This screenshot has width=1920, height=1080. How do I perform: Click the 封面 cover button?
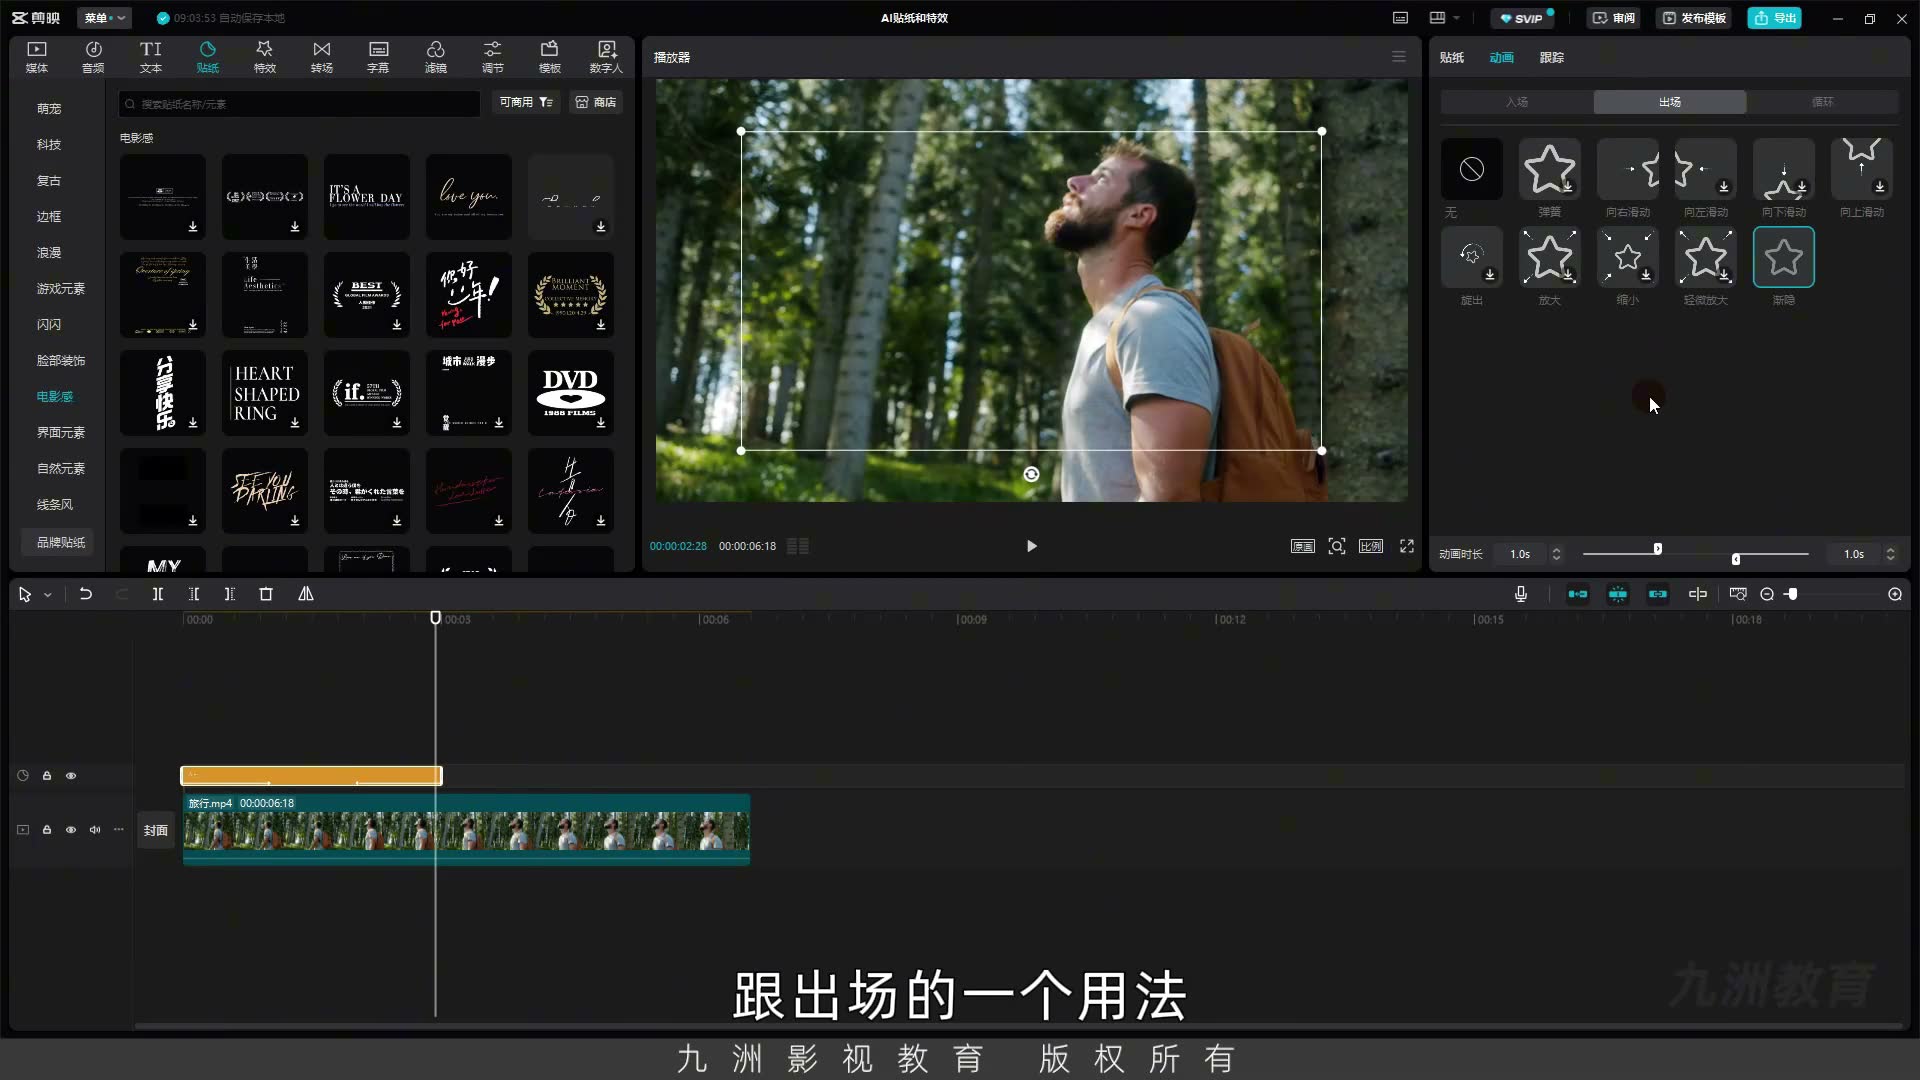tap(155, 830)
